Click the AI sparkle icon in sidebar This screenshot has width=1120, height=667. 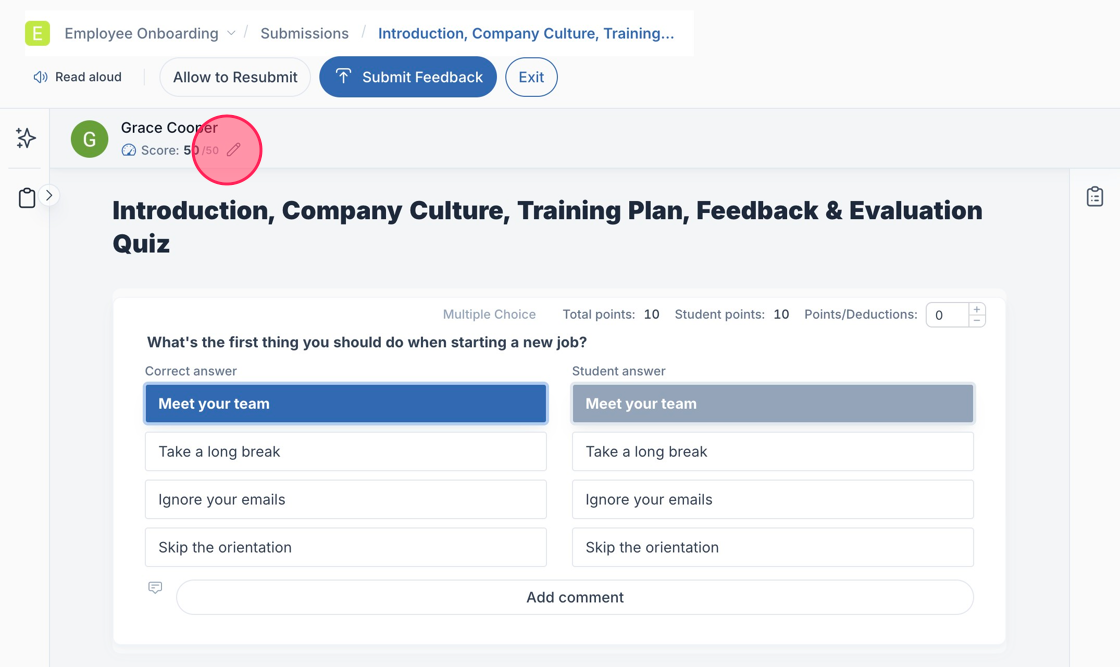point(26,138)
